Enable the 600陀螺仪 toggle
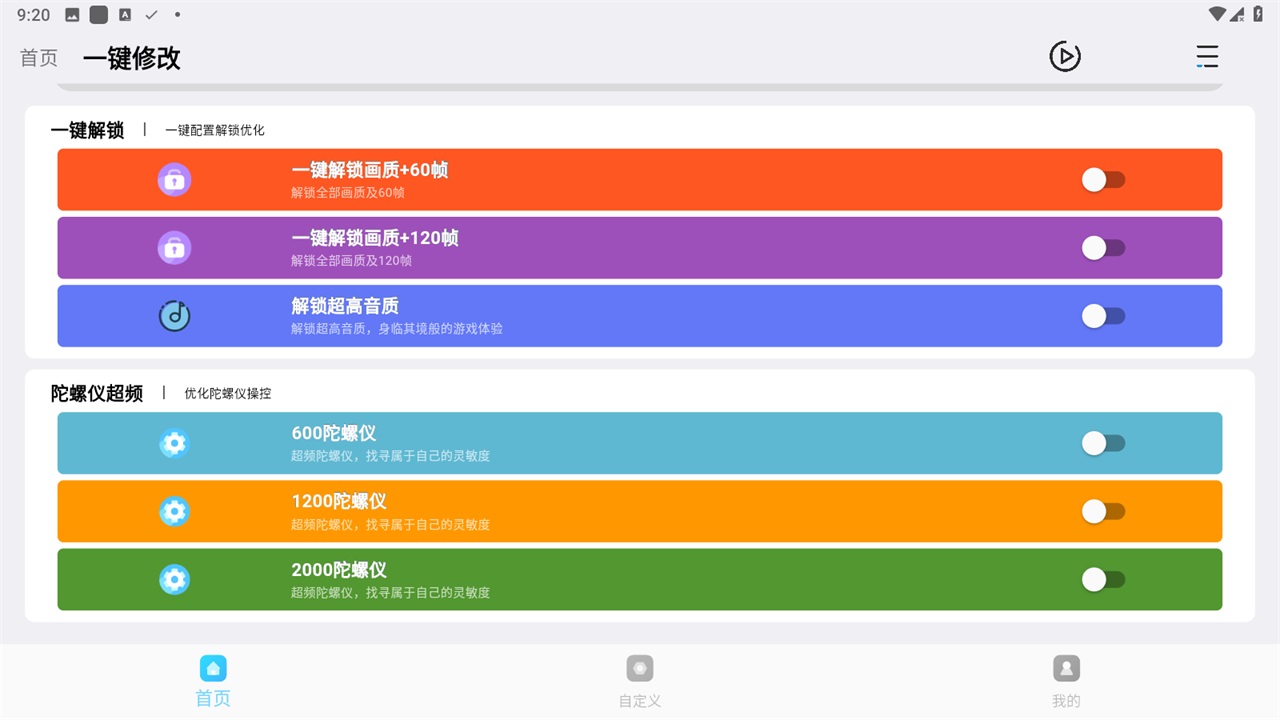This screenshot has height=720, width=1280. pyautogui.click(x=1103, y=443)
